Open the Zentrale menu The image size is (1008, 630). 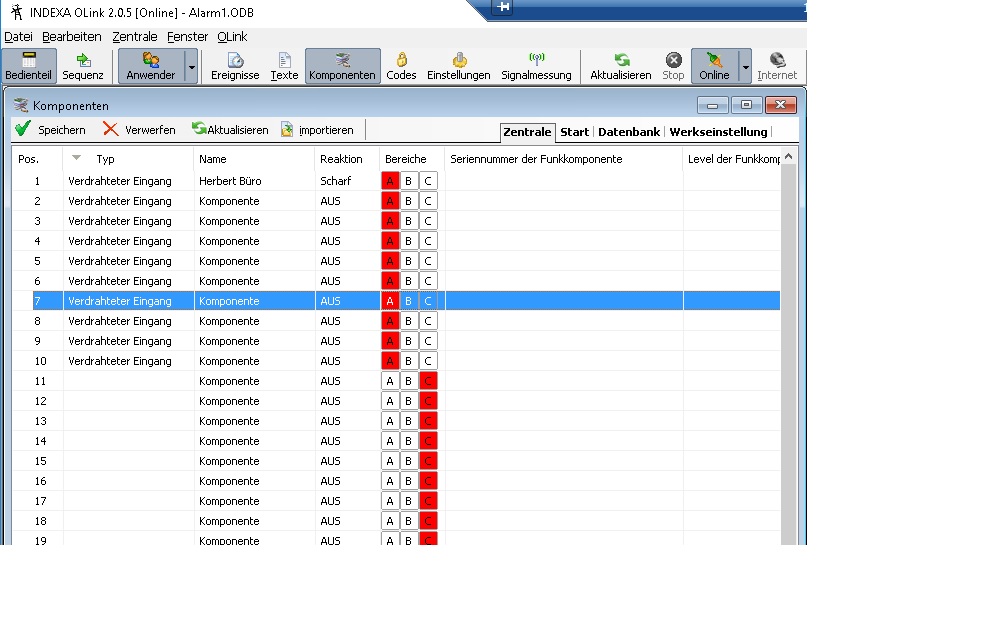[x=135, y=37]
